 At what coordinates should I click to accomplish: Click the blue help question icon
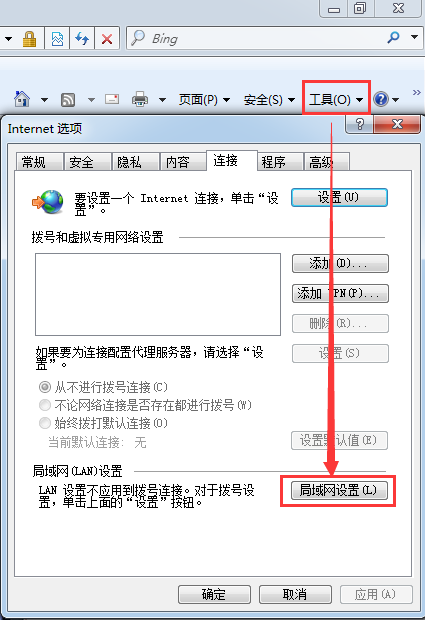point(381,99)
